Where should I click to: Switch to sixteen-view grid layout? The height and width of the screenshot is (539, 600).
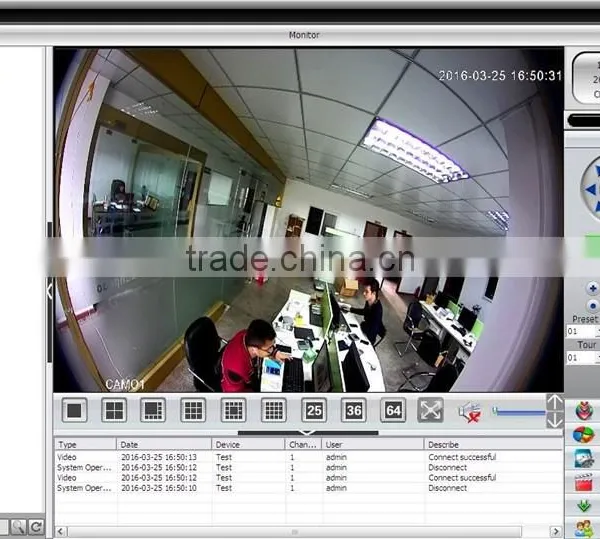point(274,410)
